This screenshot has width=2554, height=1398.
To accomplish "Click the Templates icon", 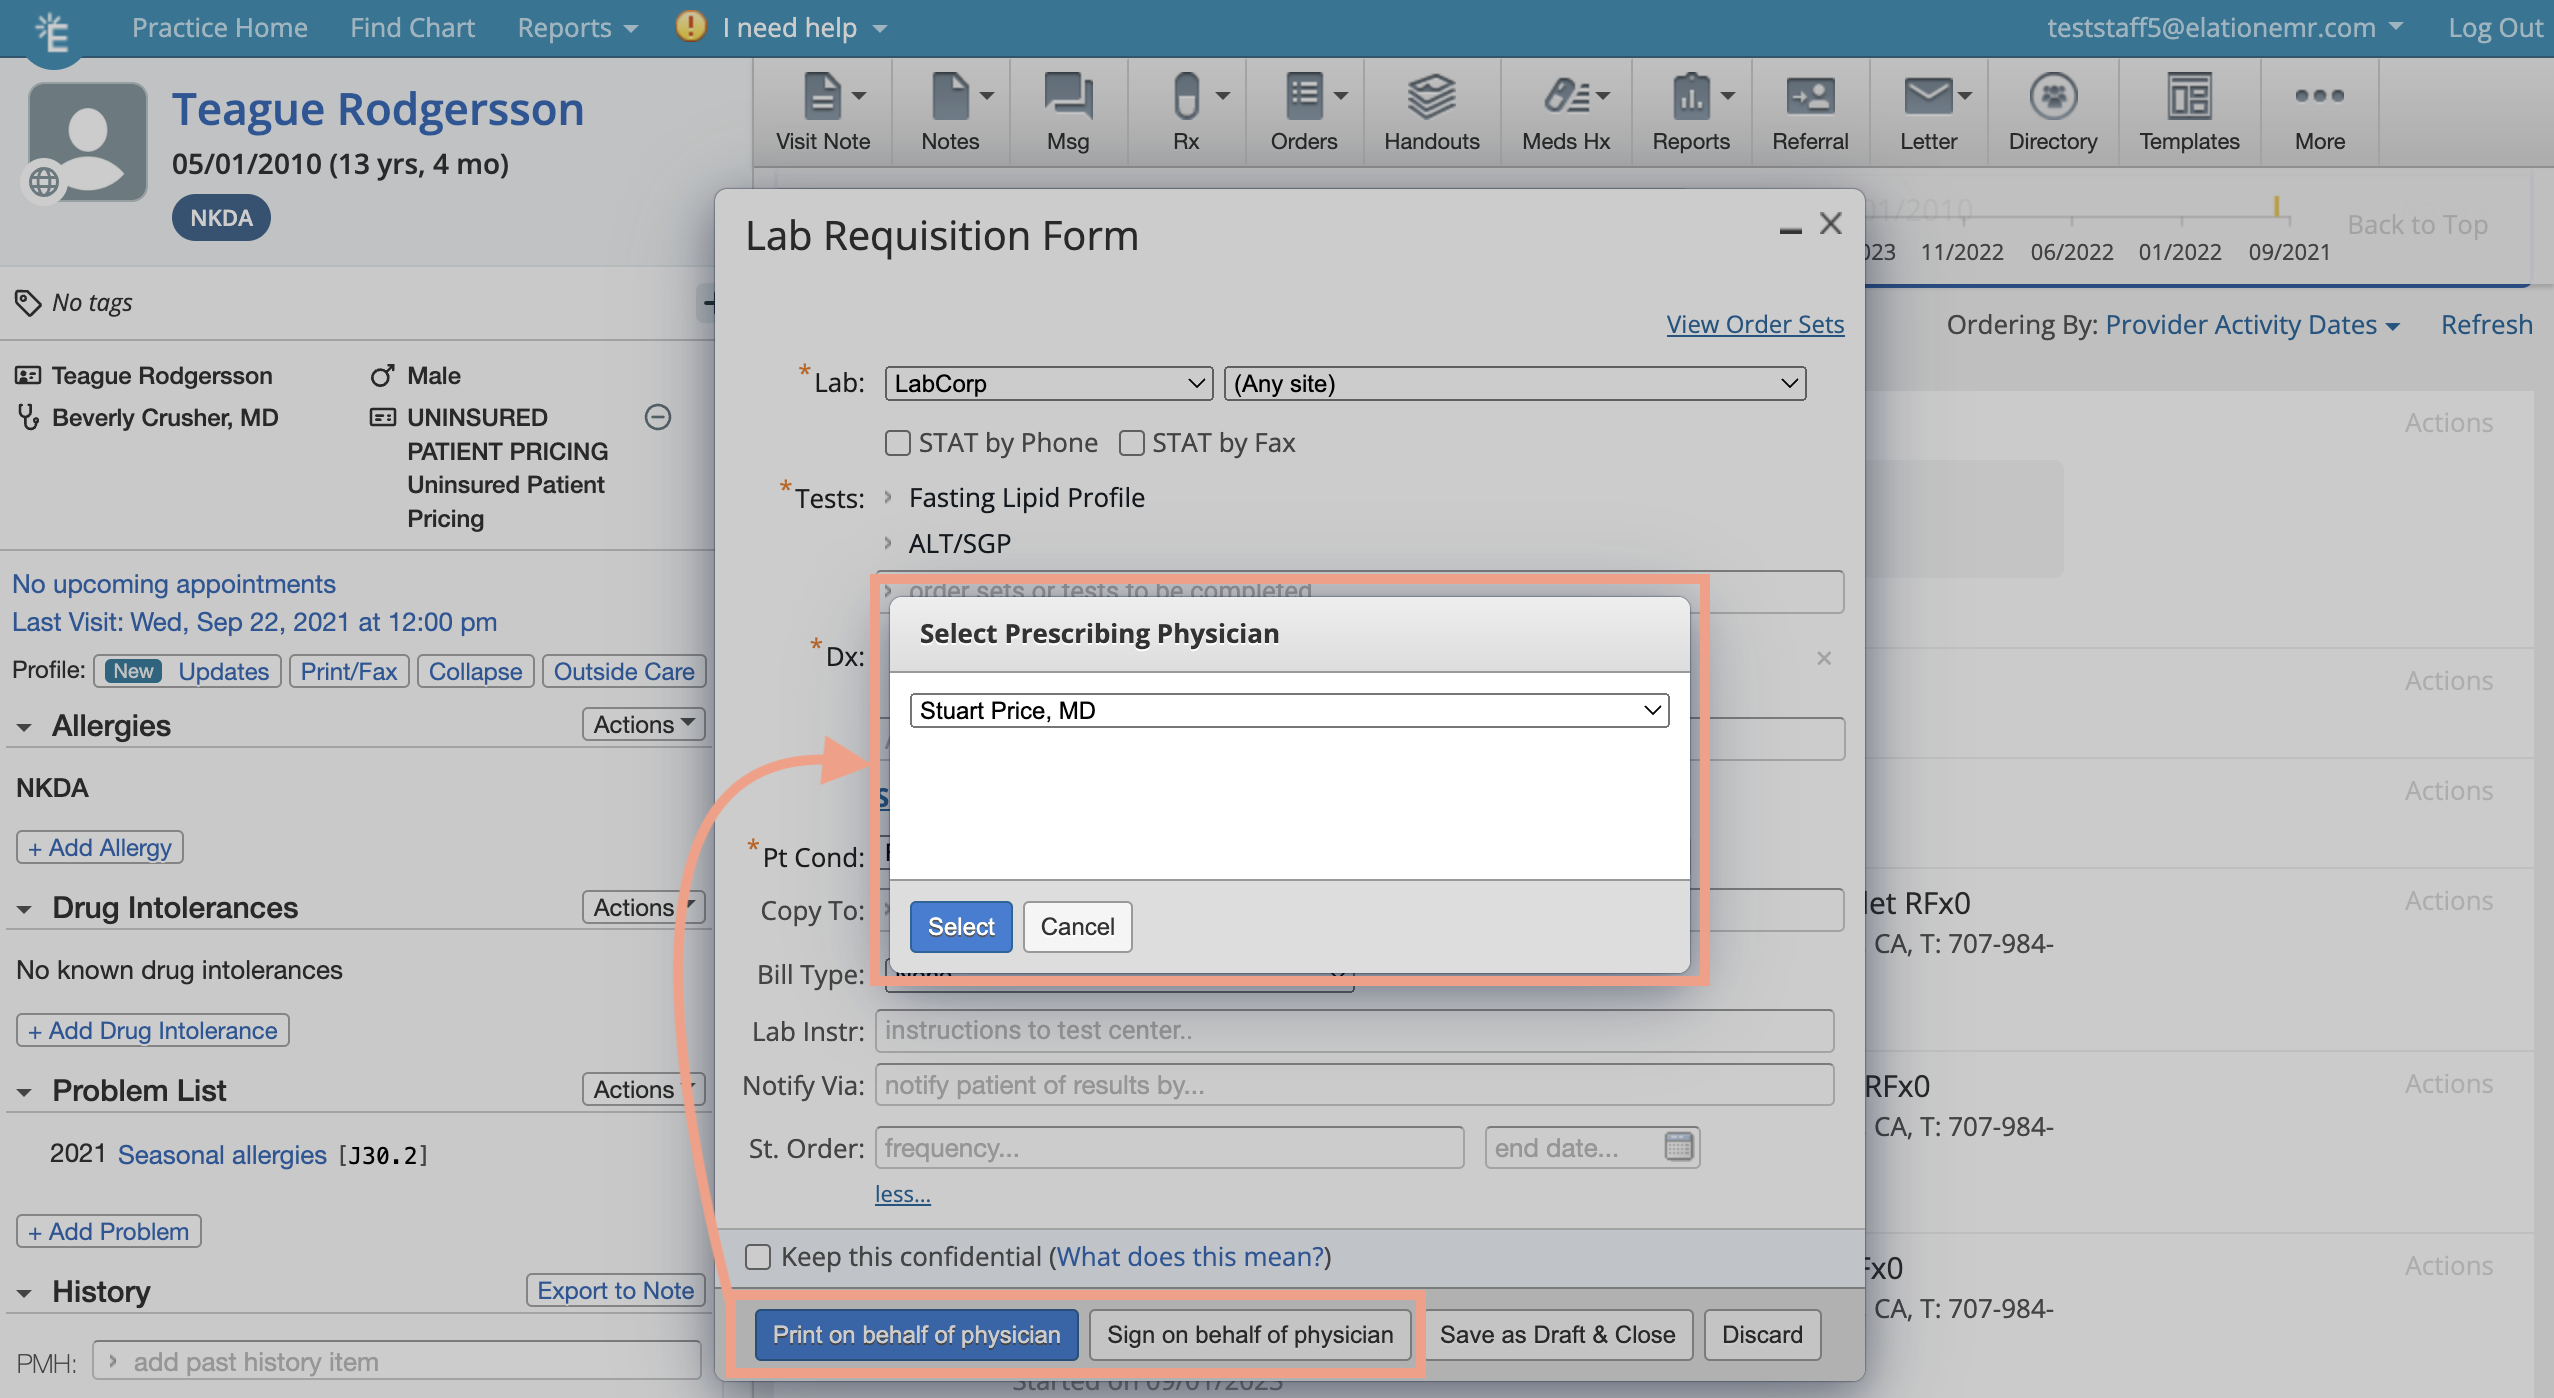I will [x=2189, y=110].
